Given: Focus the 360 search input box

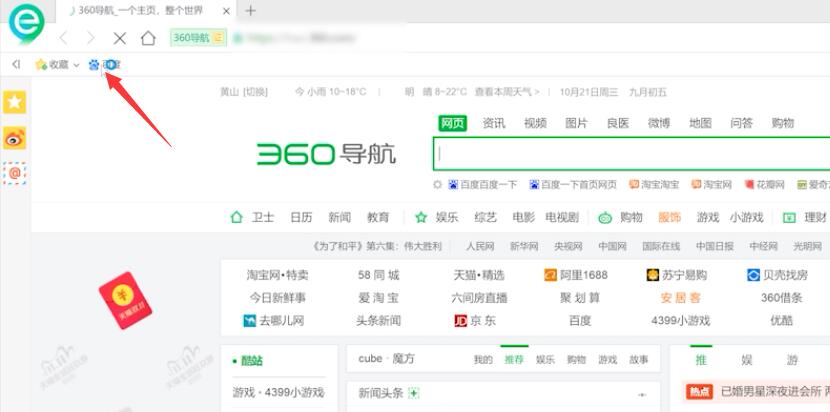Looking at the screenshot, I should tap(631, 154).
